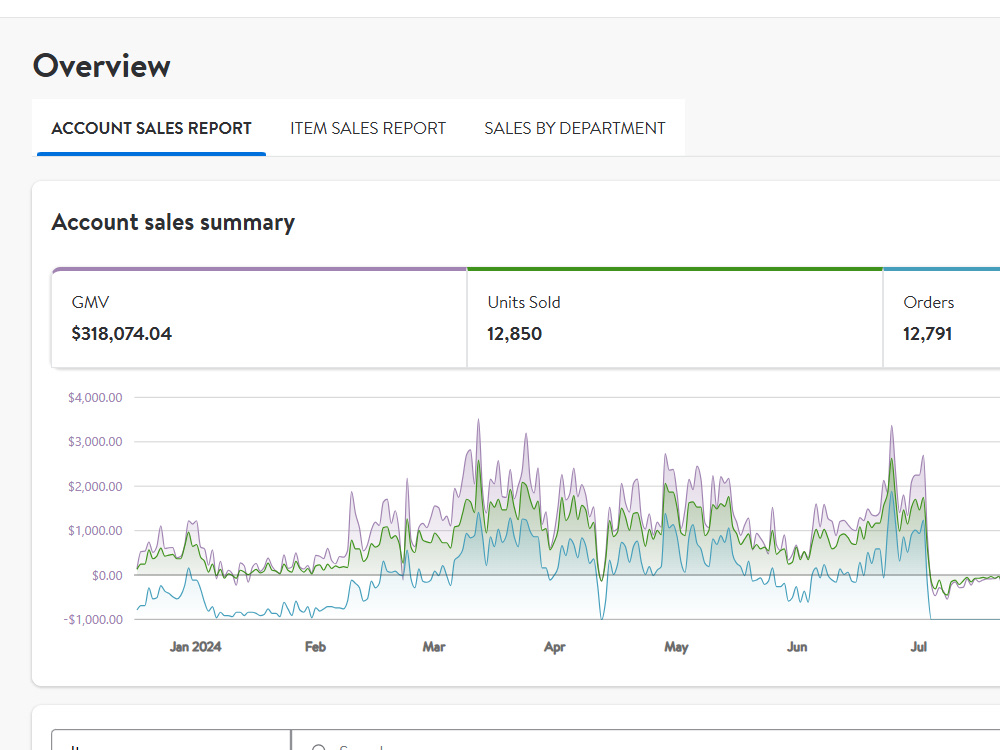The width and height of the screenshot is (1000, 750).
Task: Click the search field below the chart
Action: point(645,740)
